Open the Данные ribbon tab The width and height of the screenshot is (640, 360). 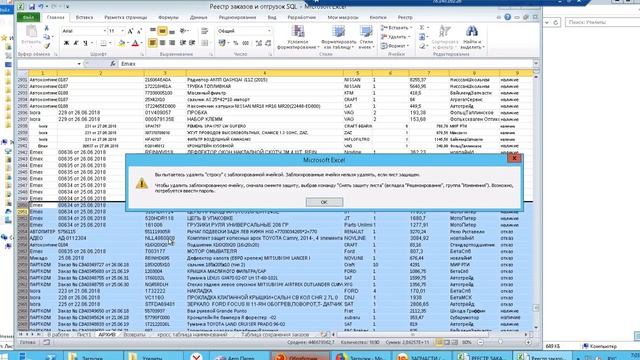coord(198,18)
